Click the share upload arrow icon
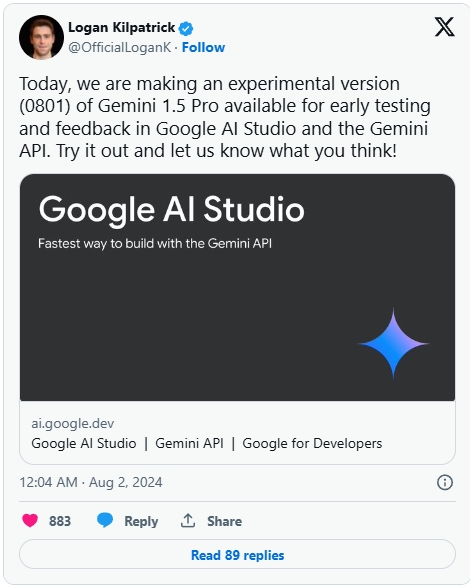Image resolution: width=470 pixels, height=586 pixels. click(188, 520)
